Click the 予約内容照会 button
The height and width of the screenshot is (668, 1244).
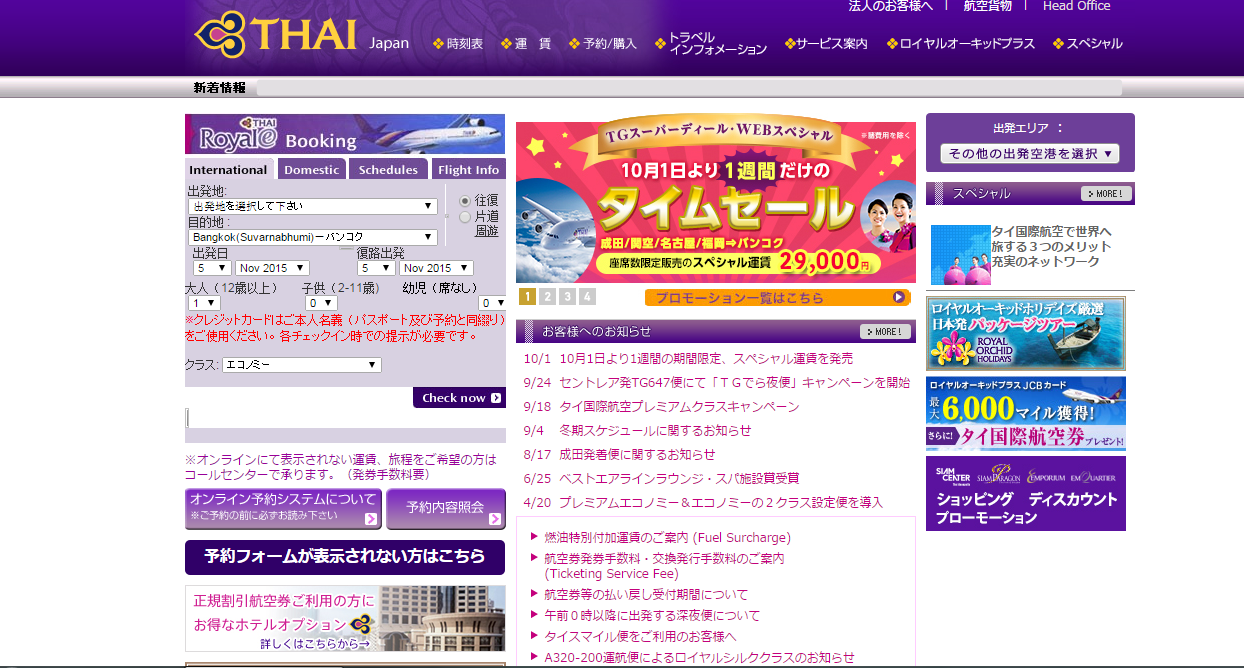point(446,508)
